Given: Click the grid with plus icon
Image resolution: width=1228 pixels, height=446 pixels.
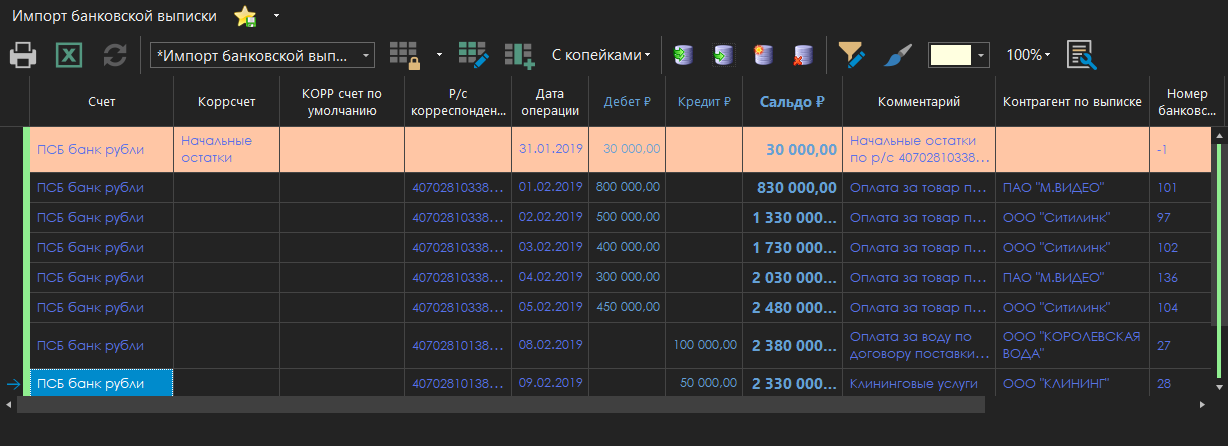Looking at the screenshot, I should click(x=519, y=55).
